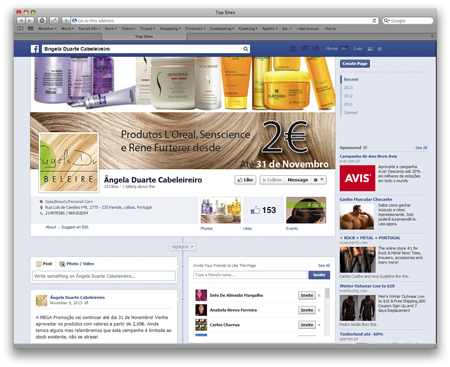Open the Weather bookmarks folder

[47, 29]
